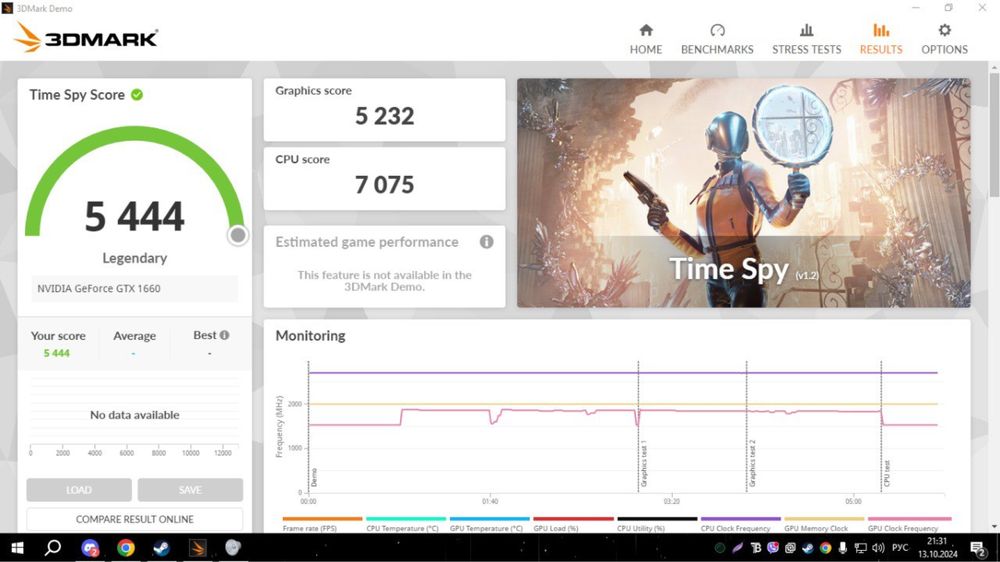The height and width of the screenshot is (562, 1000).
Task: Open Steam from the taskbar
Action: click(x=161, y=547)
